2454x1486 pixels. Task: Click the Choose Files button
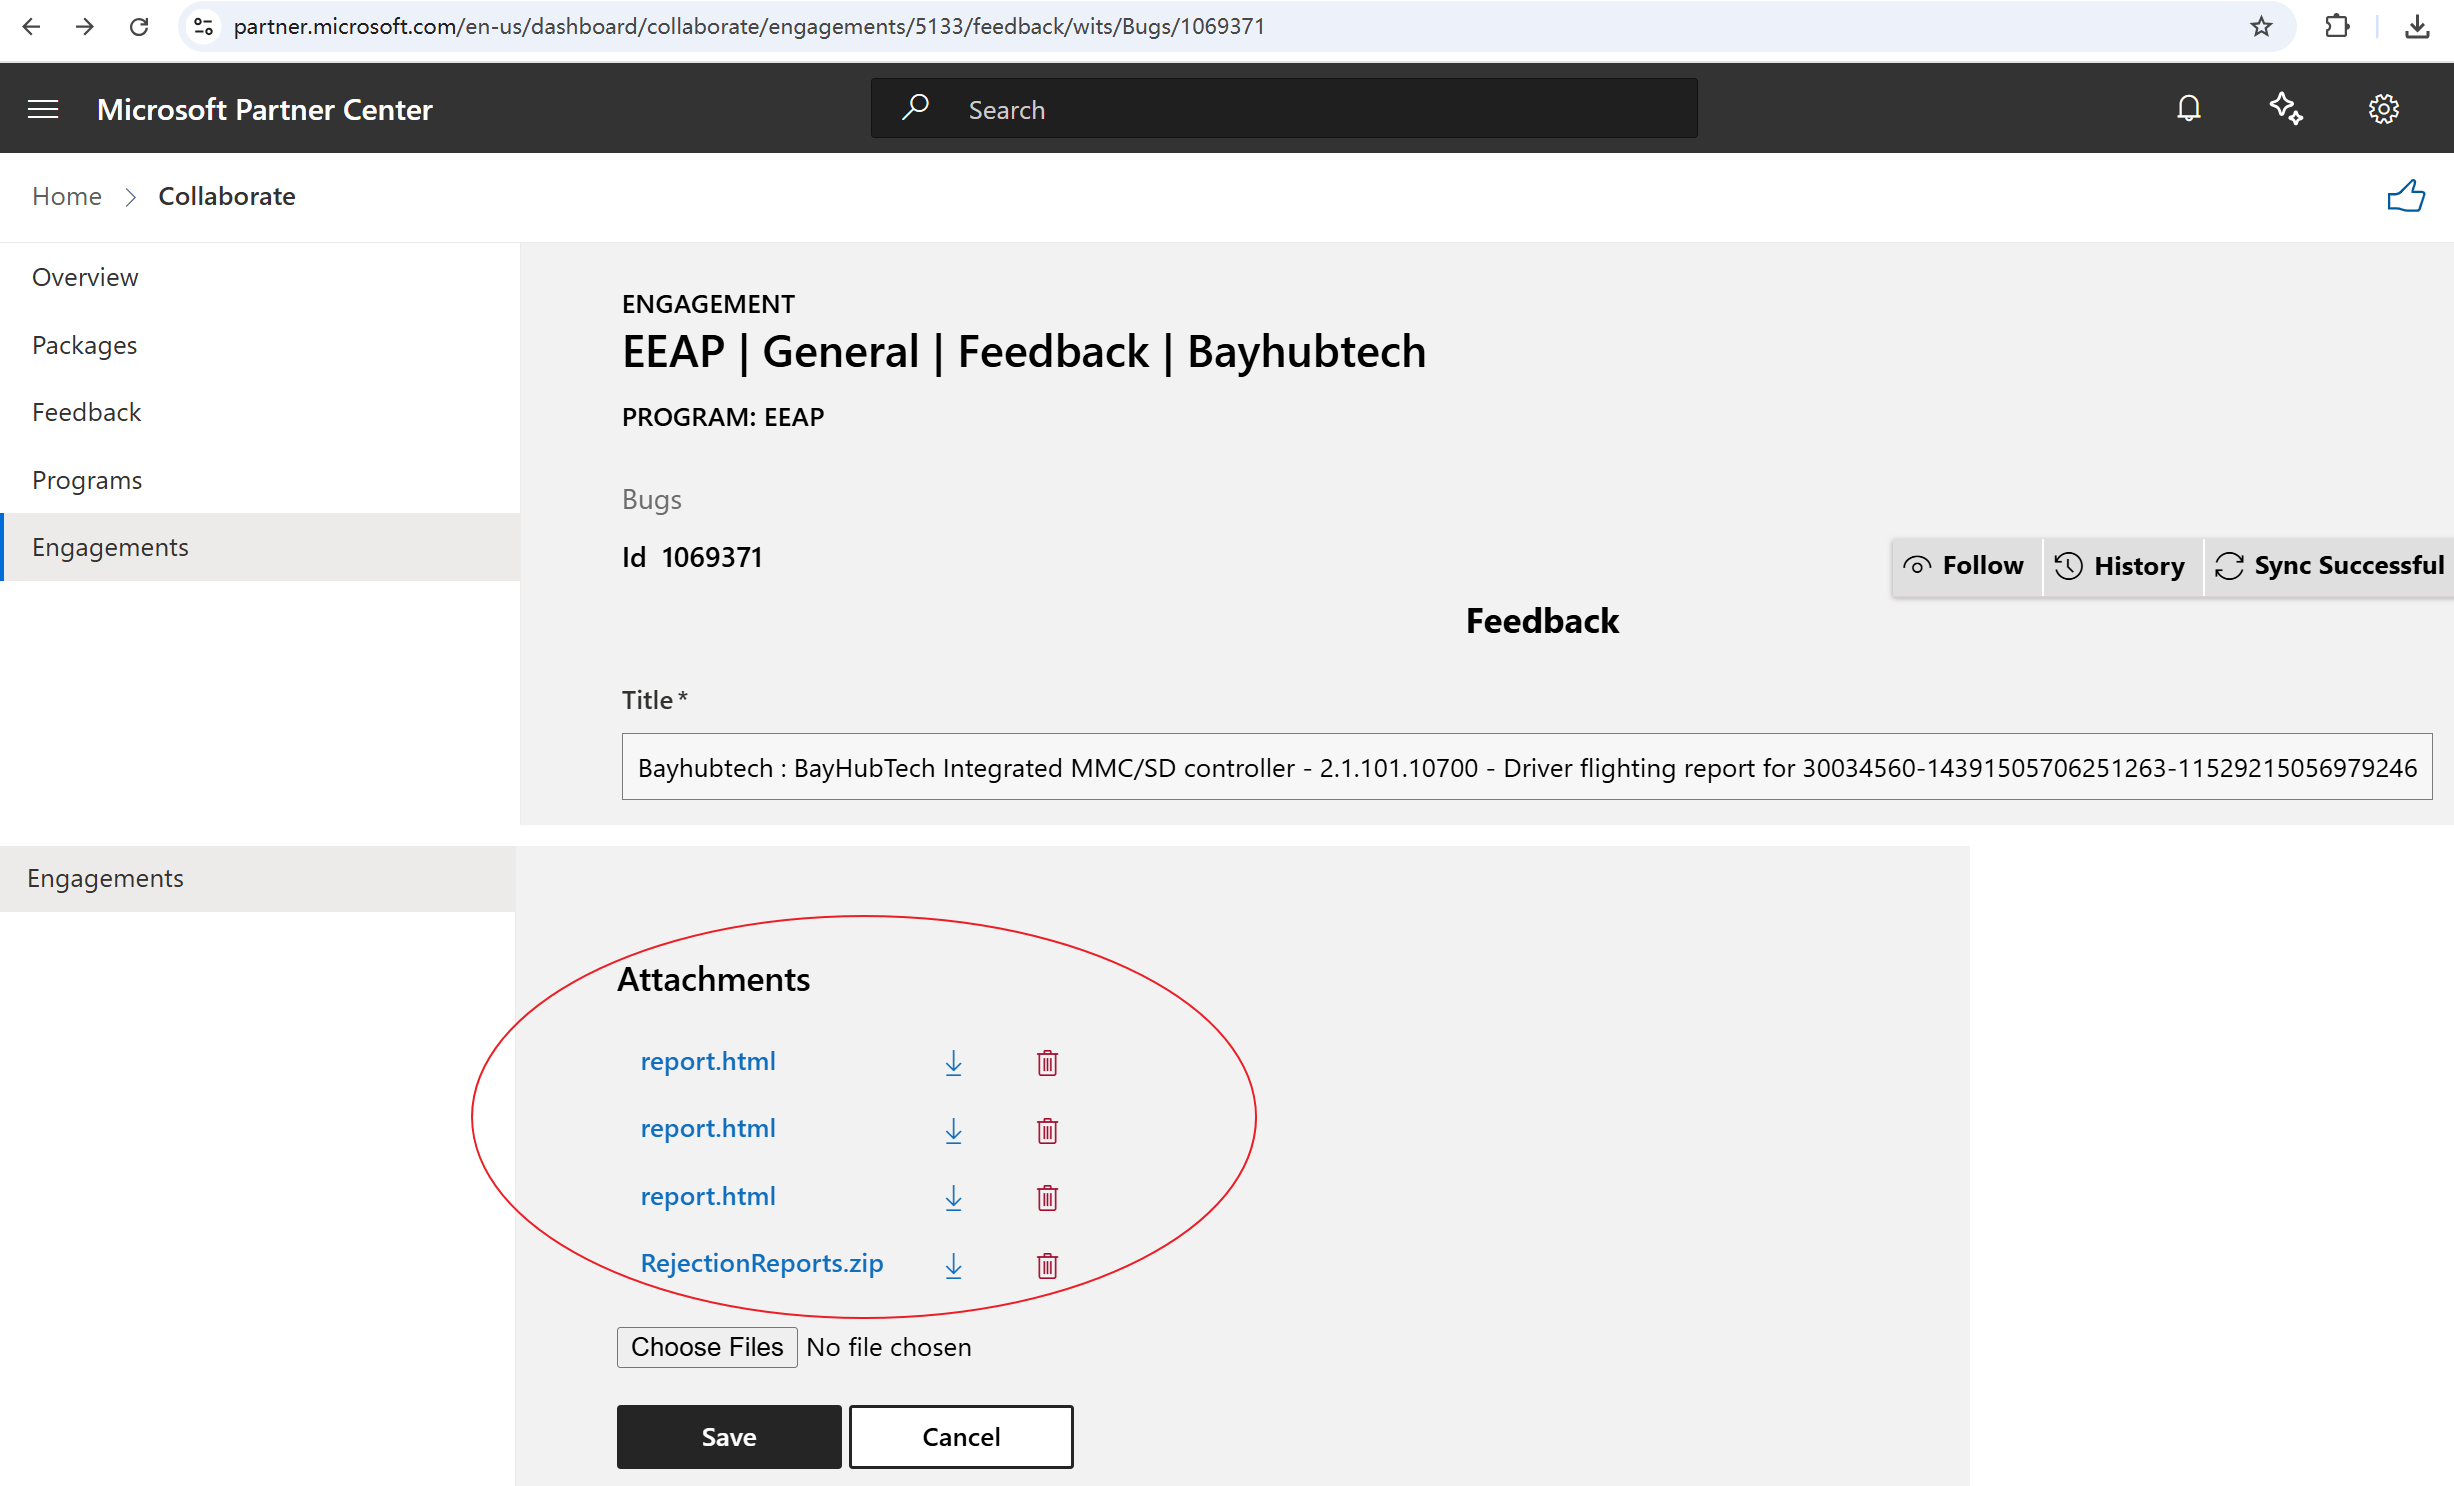click(x=706, y=1347)
